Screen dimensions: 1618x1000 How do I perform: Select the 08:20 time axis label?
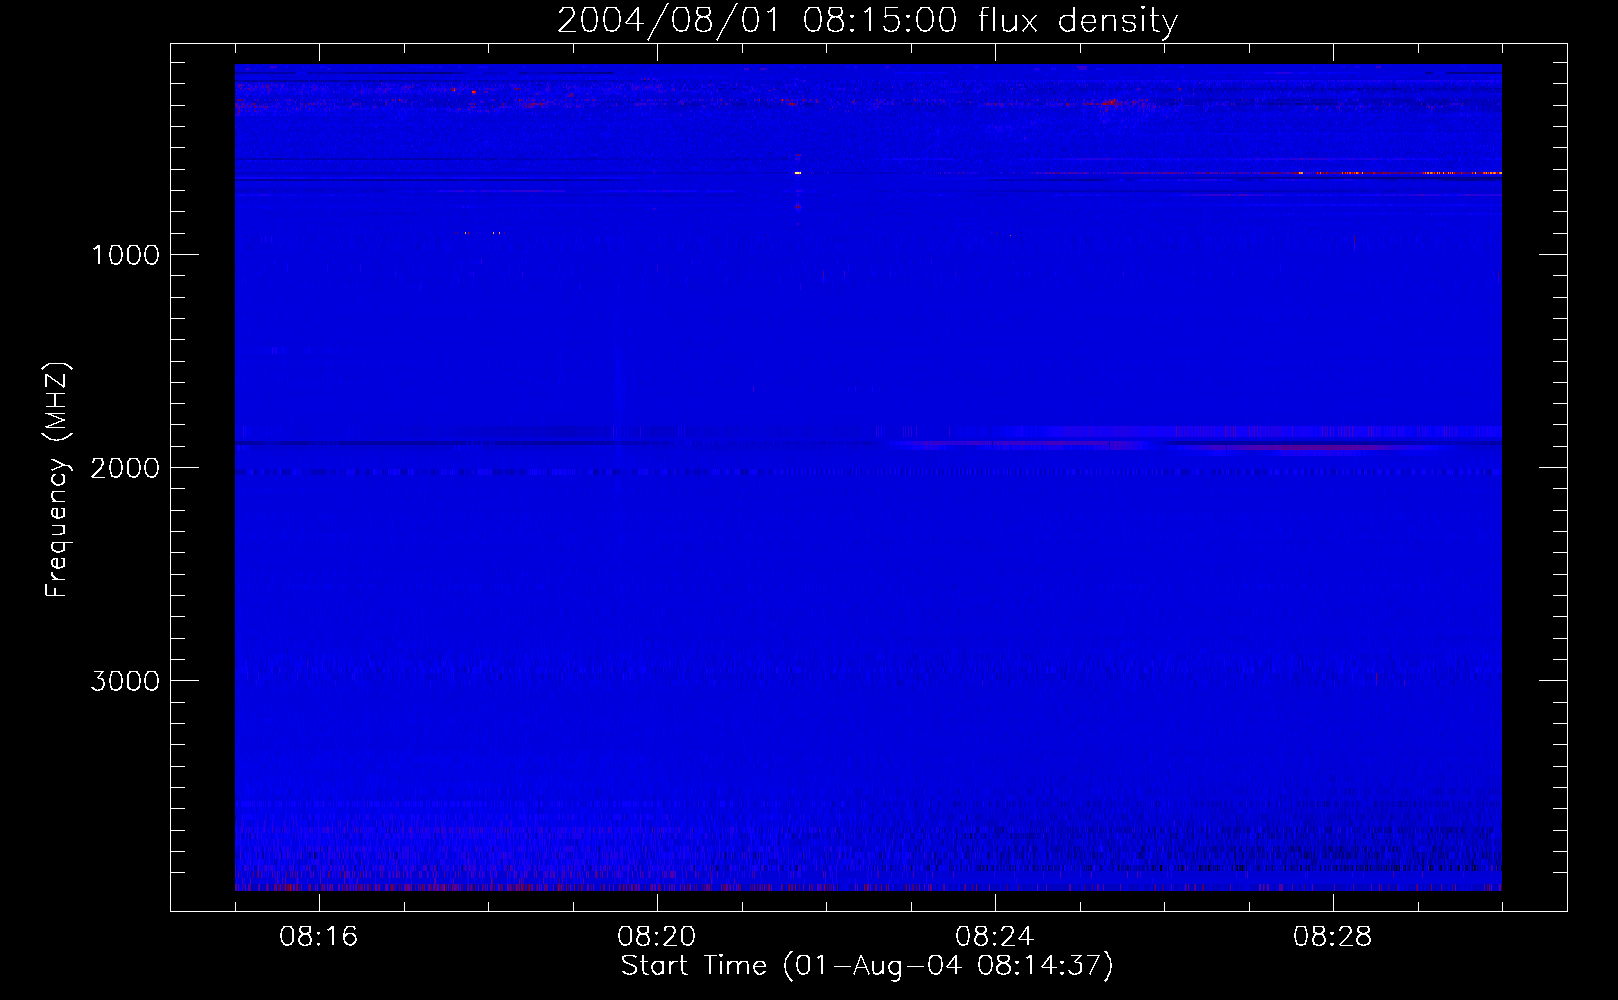[656, 937]
